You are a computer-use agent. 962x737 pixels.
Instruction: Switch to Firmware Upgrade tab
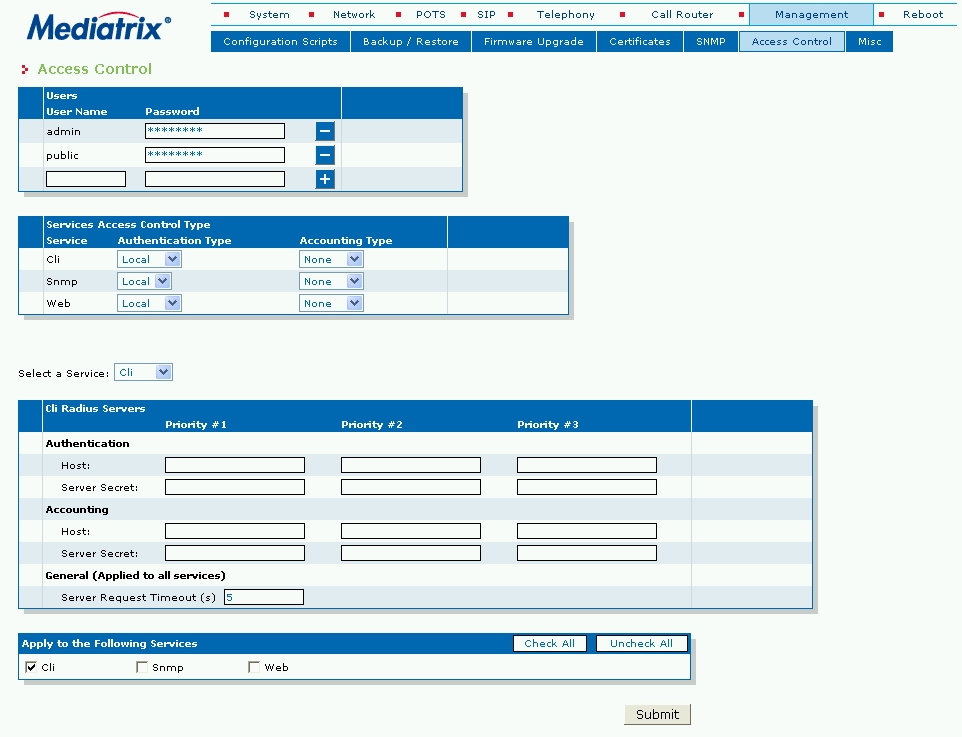pyautogui.click(x=534, y=42)
